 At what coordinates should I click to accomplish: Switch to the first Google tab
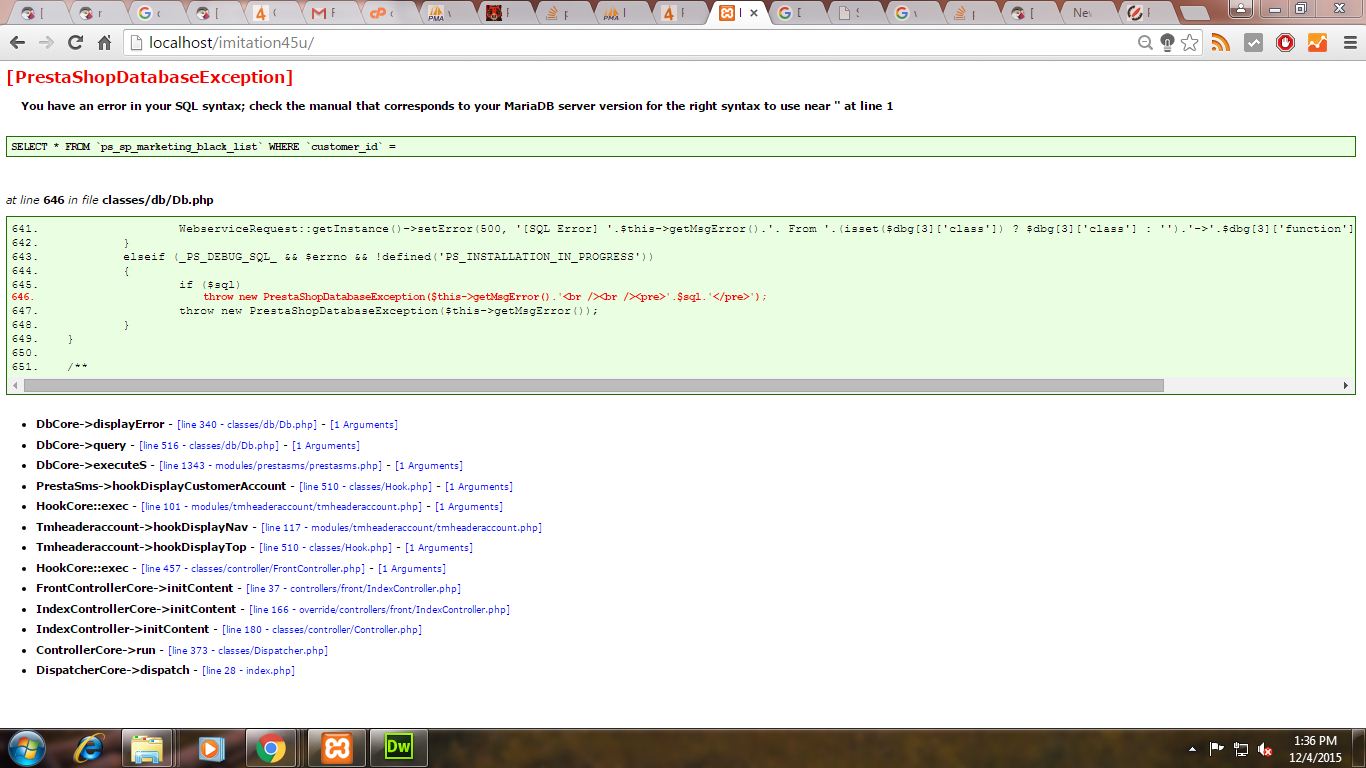click(x=155, y=14)
